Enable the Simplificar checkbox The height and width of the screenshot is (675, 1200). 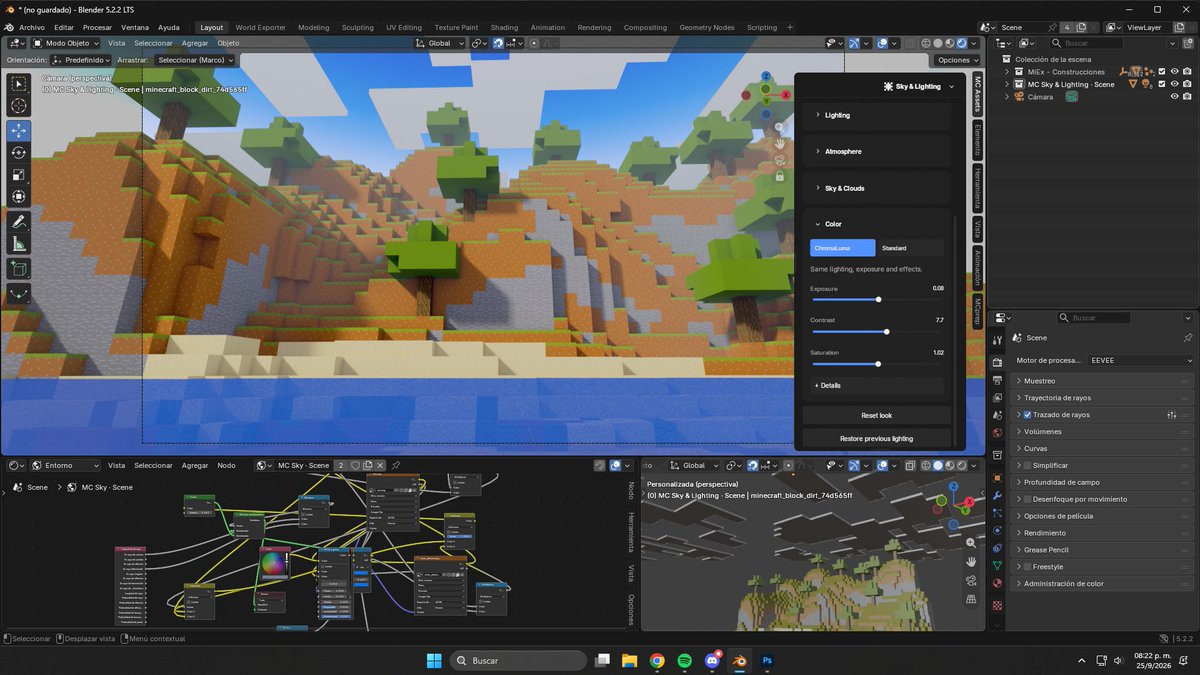tap(1027, 465)
